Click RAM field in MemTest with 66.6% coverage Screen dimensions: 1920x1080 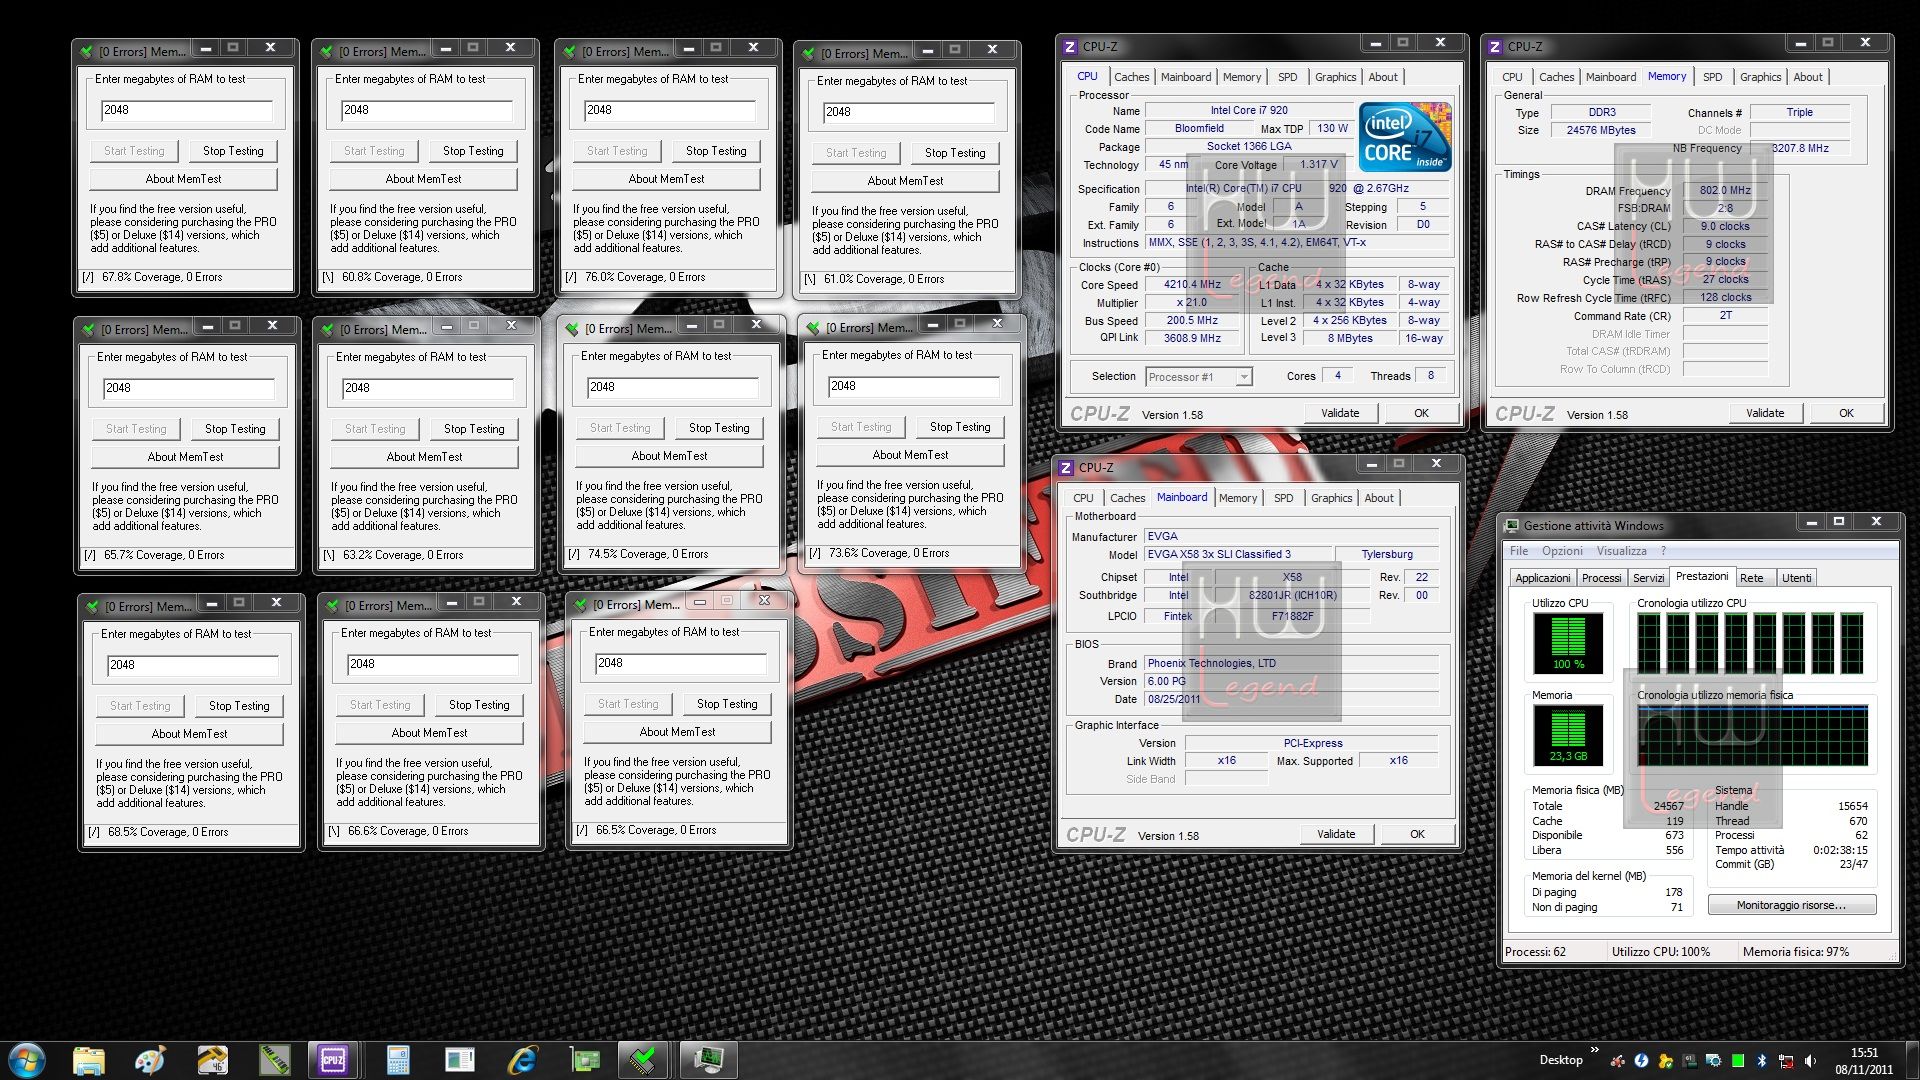[x=432, y=664]
